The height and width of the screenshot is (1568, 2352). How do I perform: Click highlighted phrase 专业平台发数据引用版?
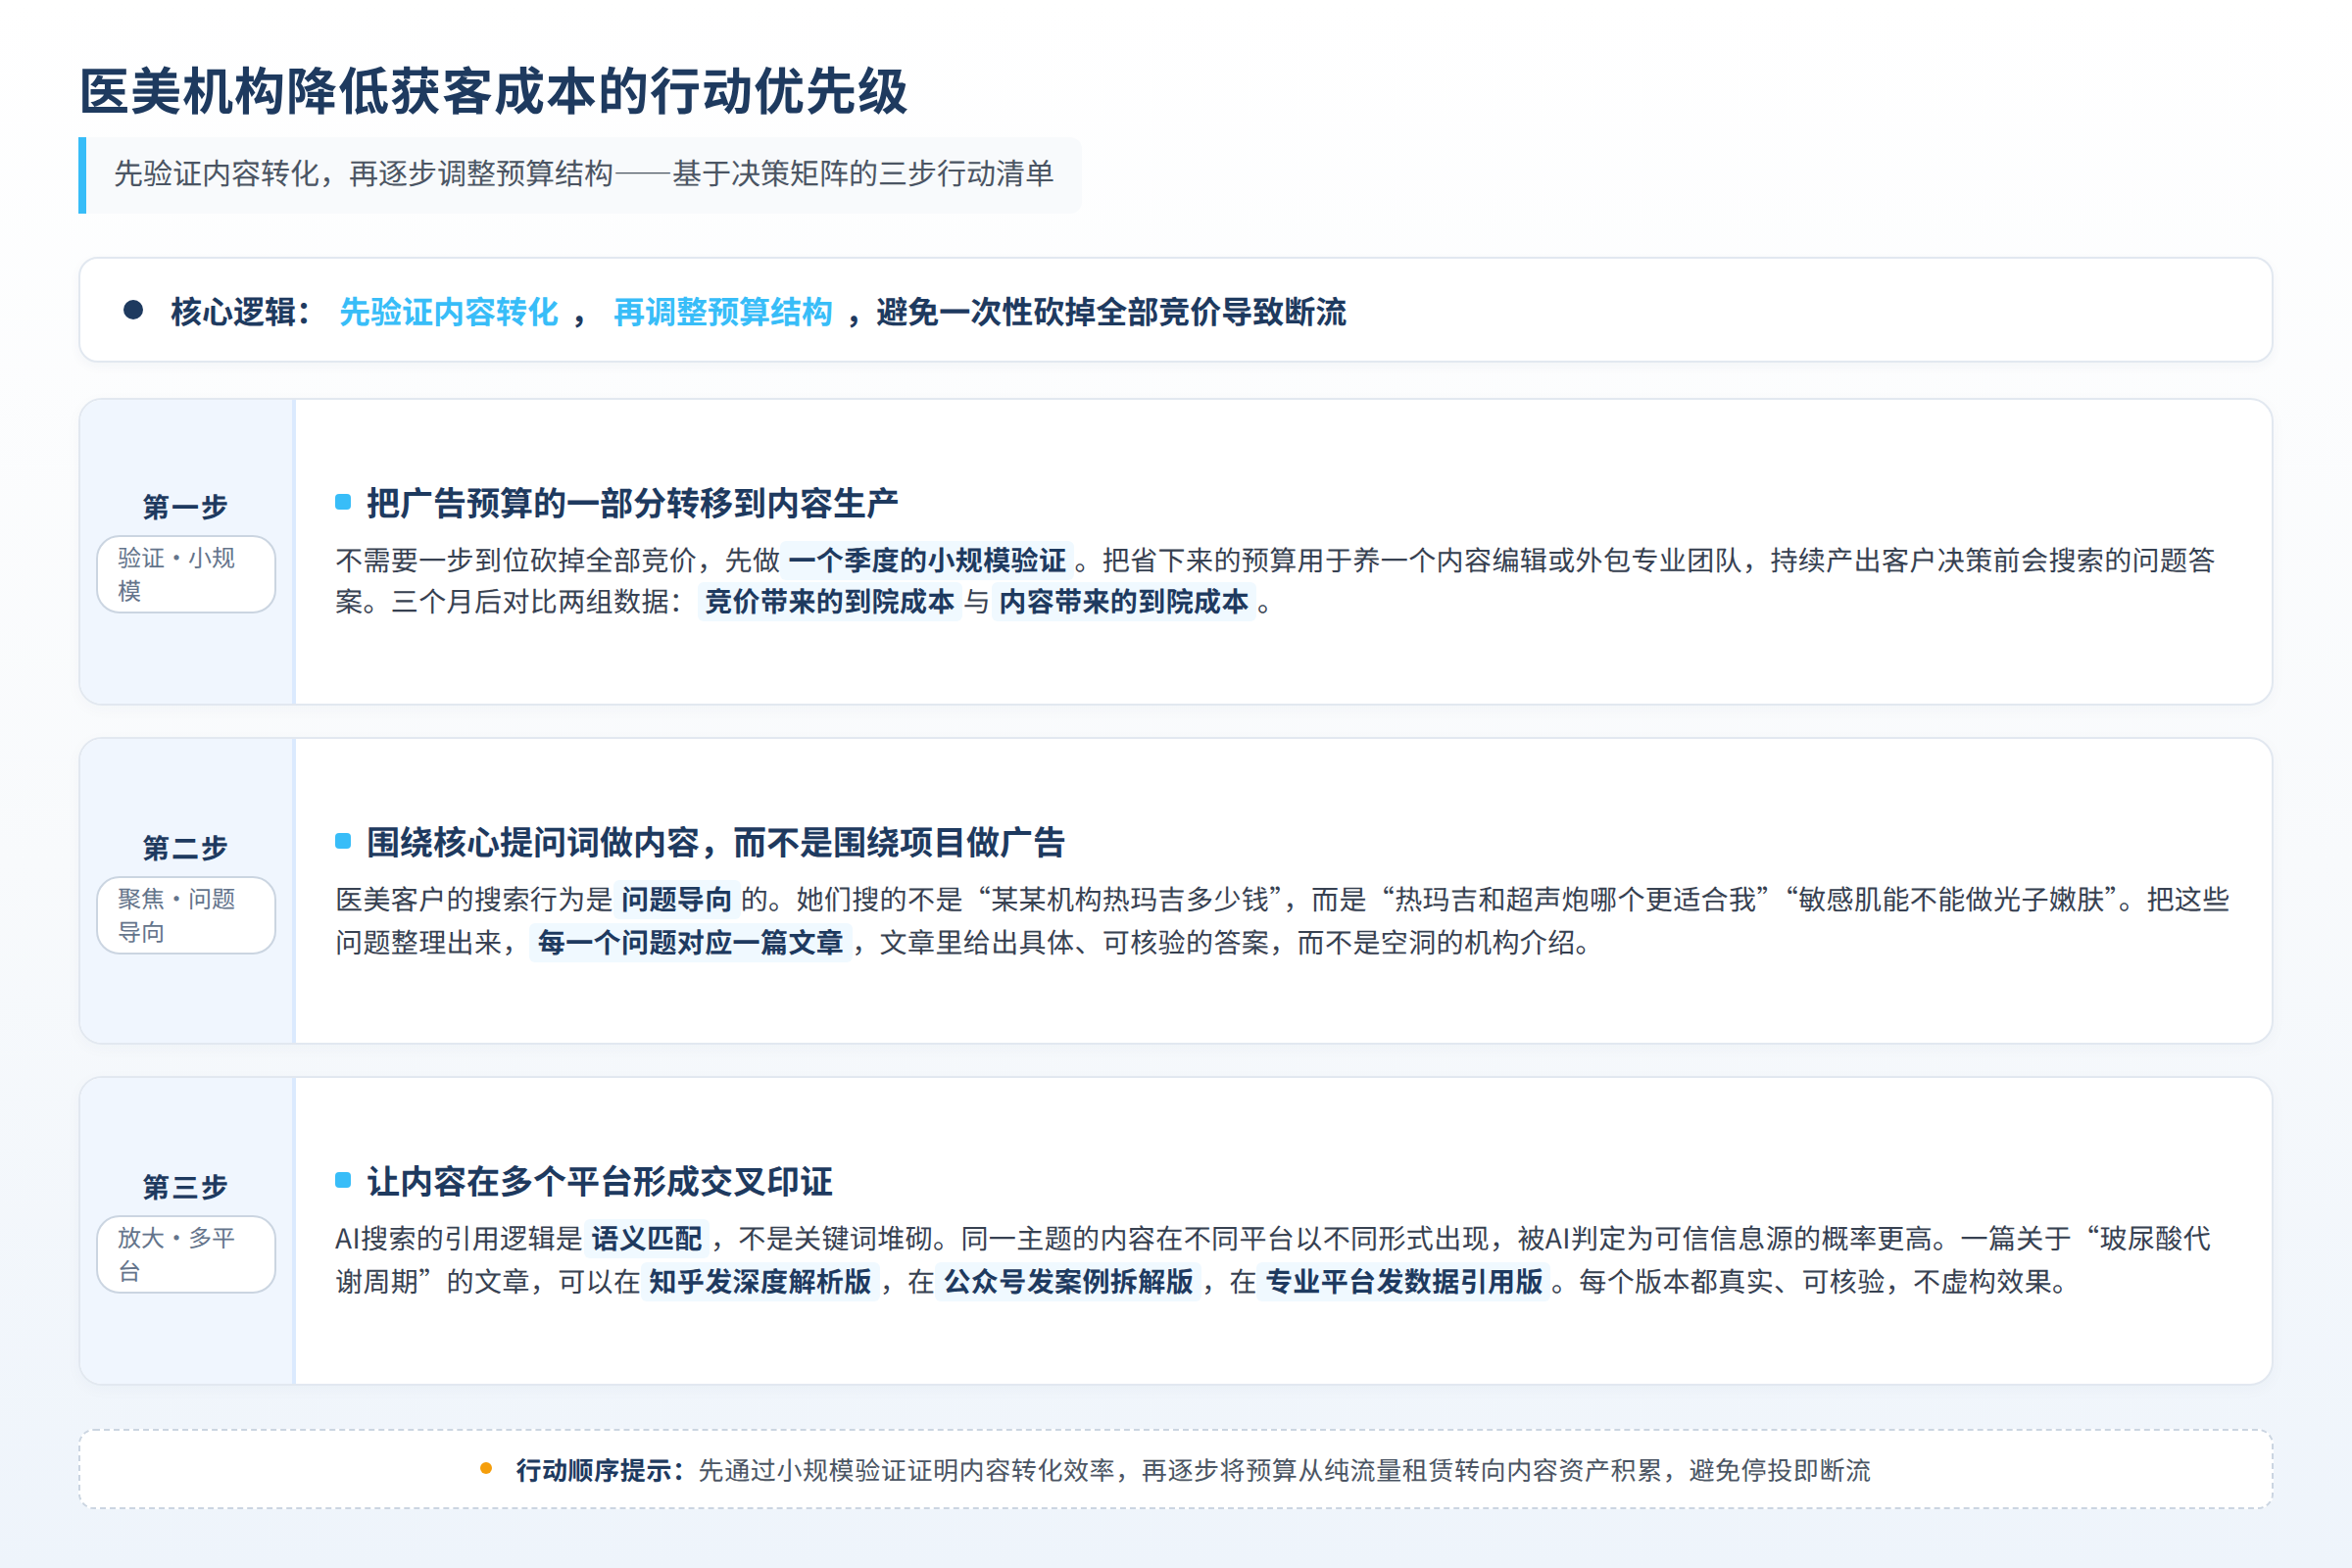point(1404,1282)
